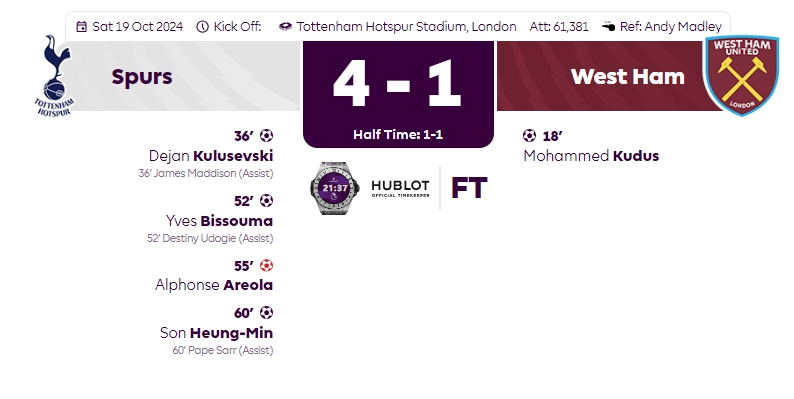Click the goal ball icon next to 18'
Viewport: 794px width, 399px height.
529,136
